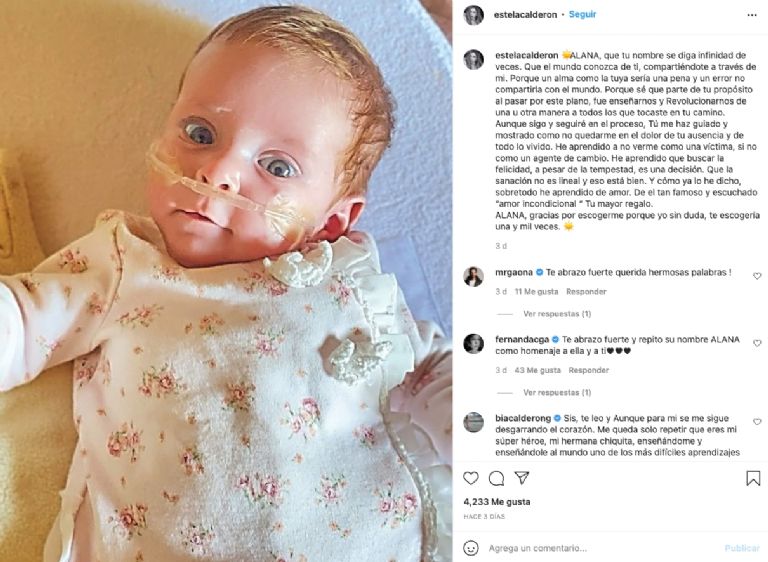The height and width of the screenshot is (562, 768).
Task: Open the comment bubble icon
Action: click(x=496, y=478)
